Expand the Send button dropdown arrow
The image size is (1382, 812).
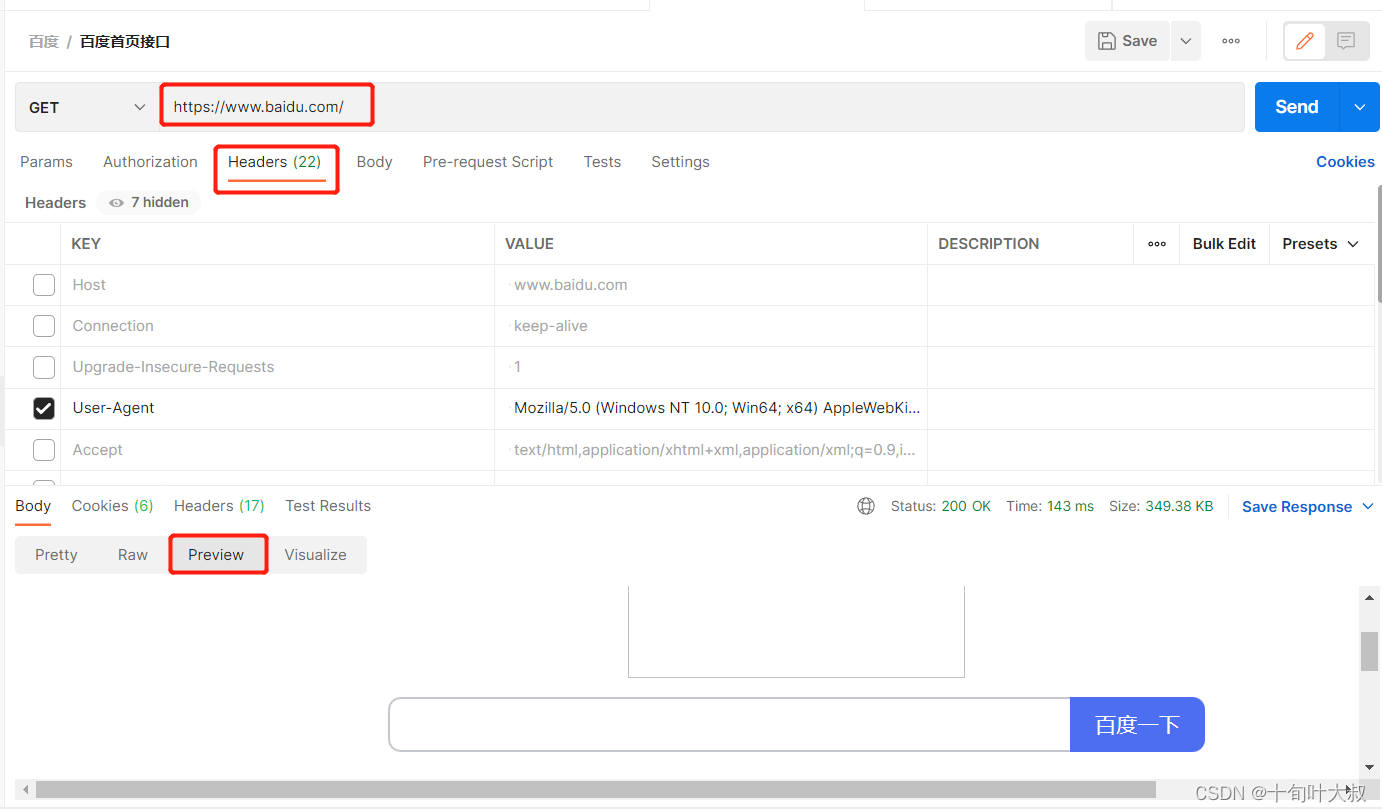tap(1359, 107)
